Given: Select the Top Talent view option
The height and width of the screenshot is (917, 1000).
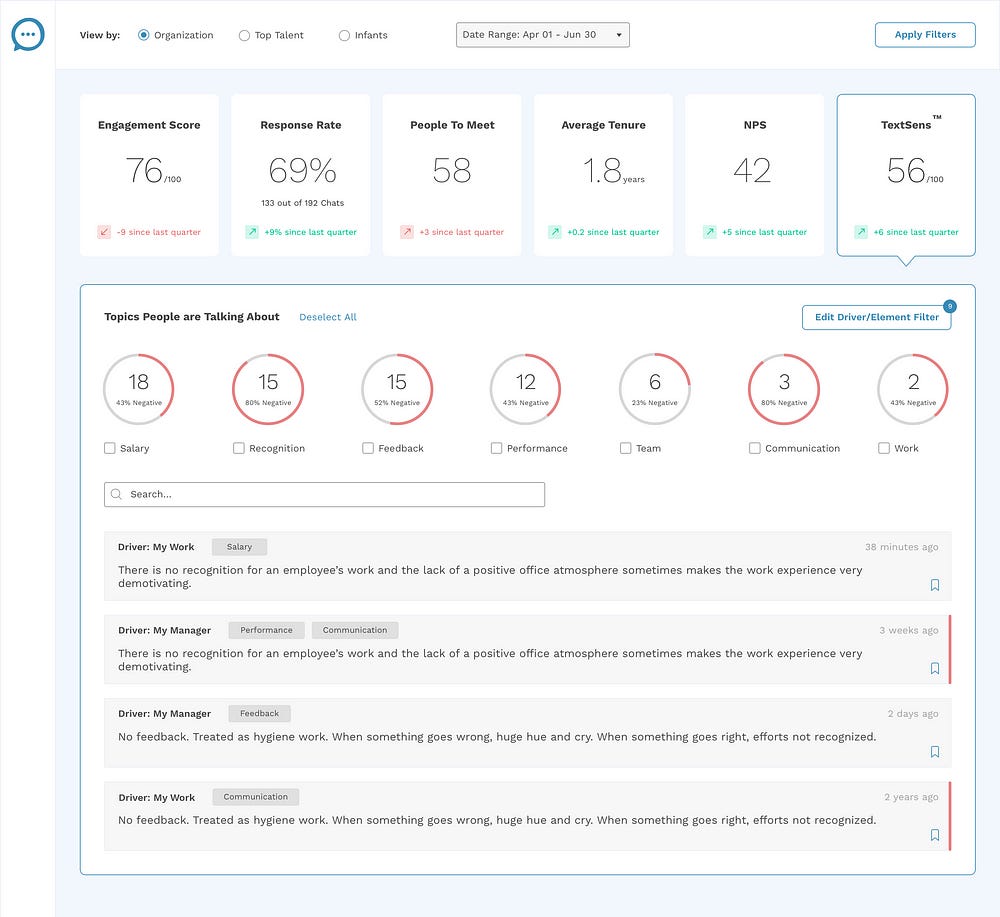Looking at the screenshot, I should point(244,36).
